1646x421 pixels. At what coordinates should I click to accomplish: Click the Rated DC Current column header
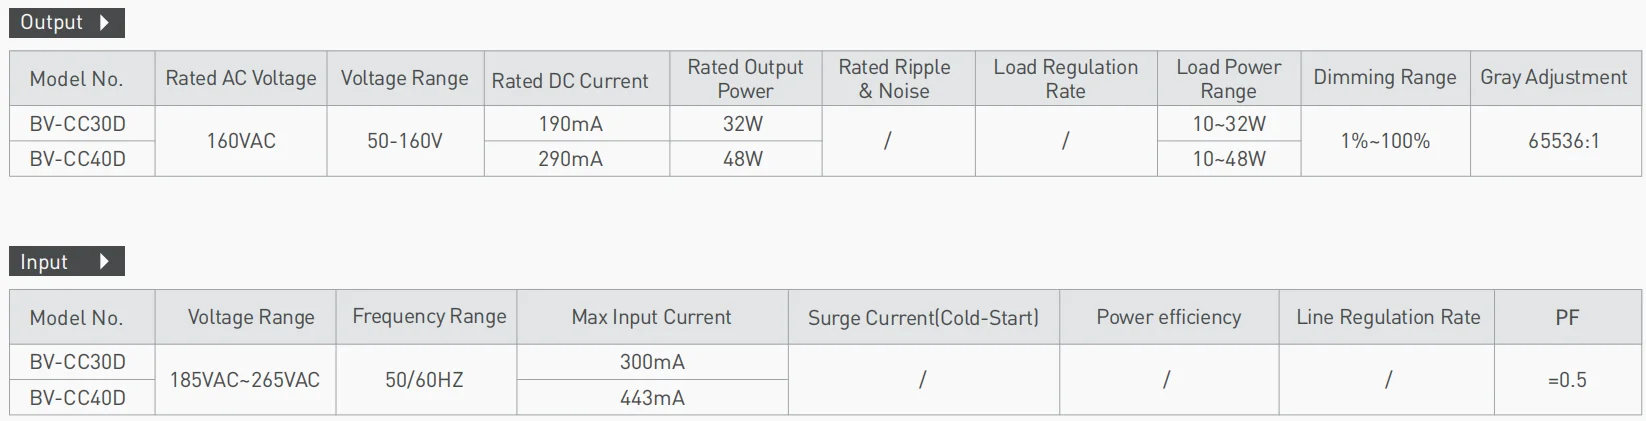coord(570,80)
